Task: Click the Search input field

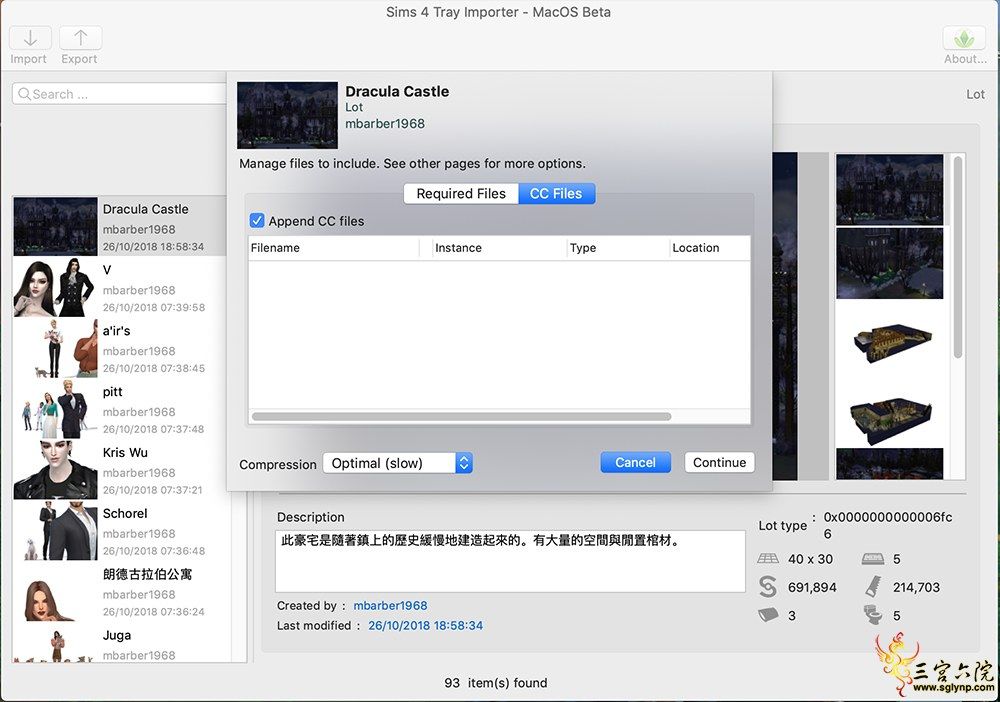Action: tap(121, 94)
